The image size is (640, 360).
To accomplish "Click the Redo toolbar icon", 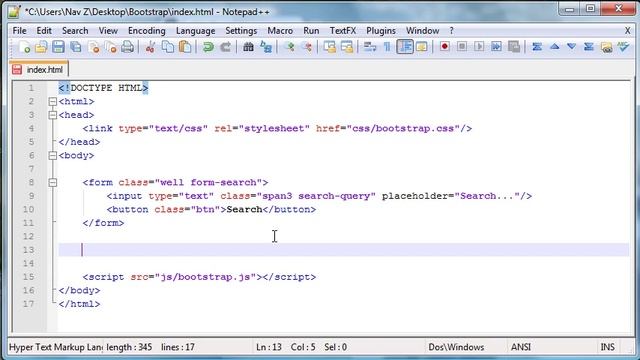I will [225, 47].
